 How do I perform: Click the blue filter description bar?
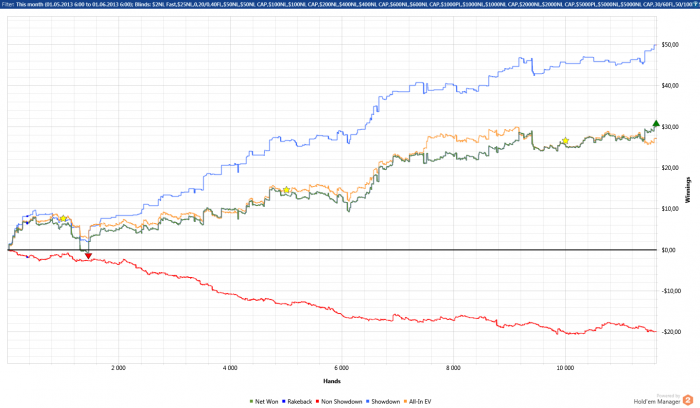pyautogui.click(x=350, y=4)
